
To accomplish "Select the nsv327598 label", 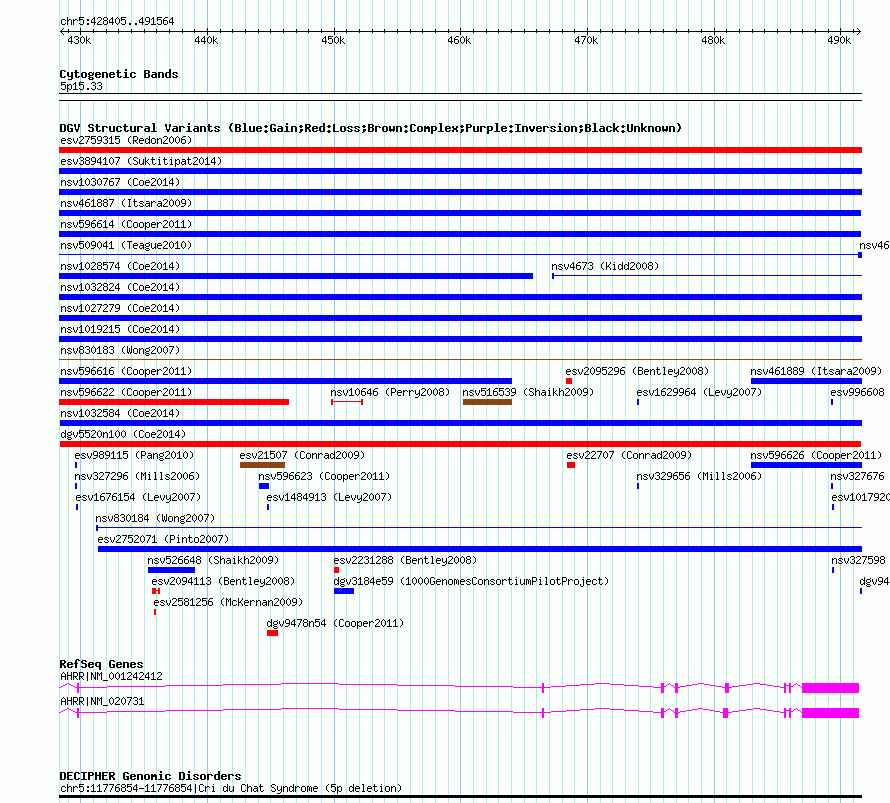I will click(x=858, y=560).
